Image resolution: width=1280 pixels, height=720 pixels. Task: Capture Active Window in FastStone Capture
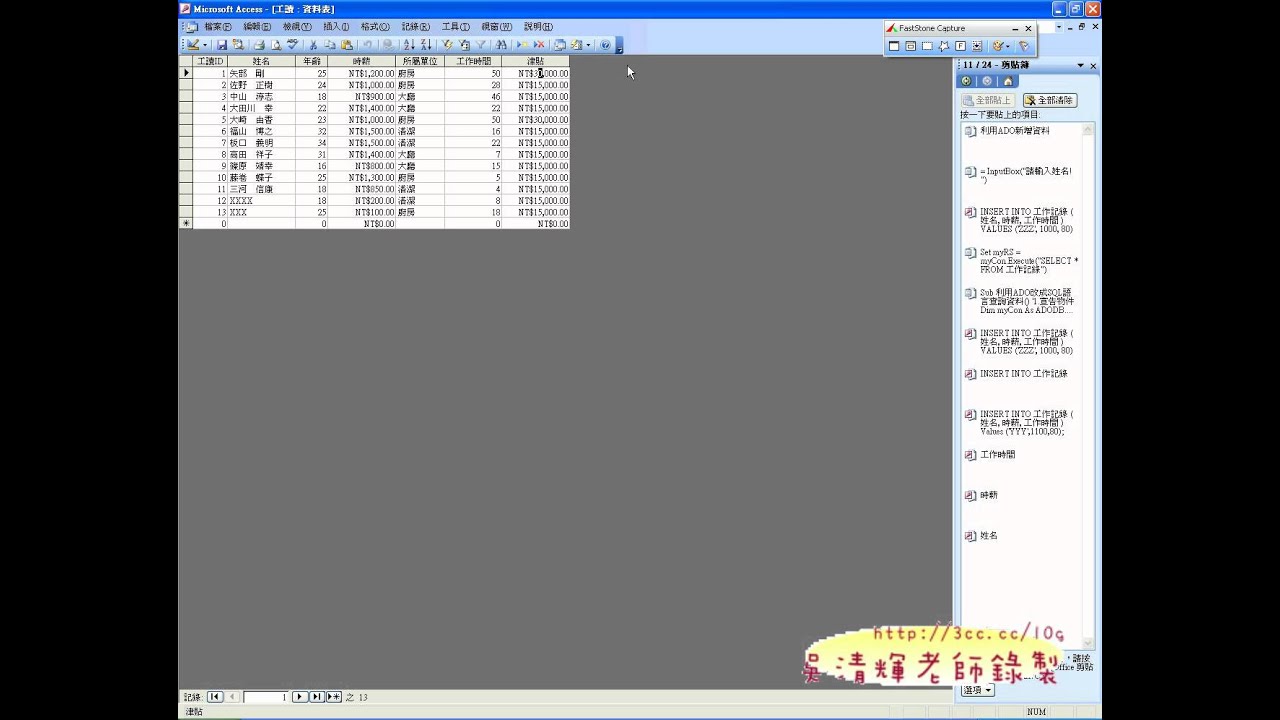pyautogui.click(x=894, y=46)
